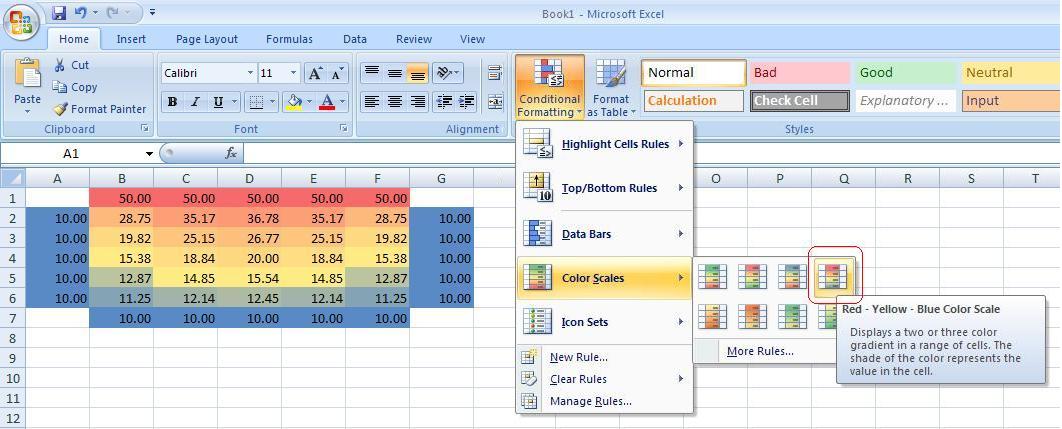Open the Icon Sets submenu
Image resolution: width=1062 pixels, height=429 pixels.
coord(604,322)
